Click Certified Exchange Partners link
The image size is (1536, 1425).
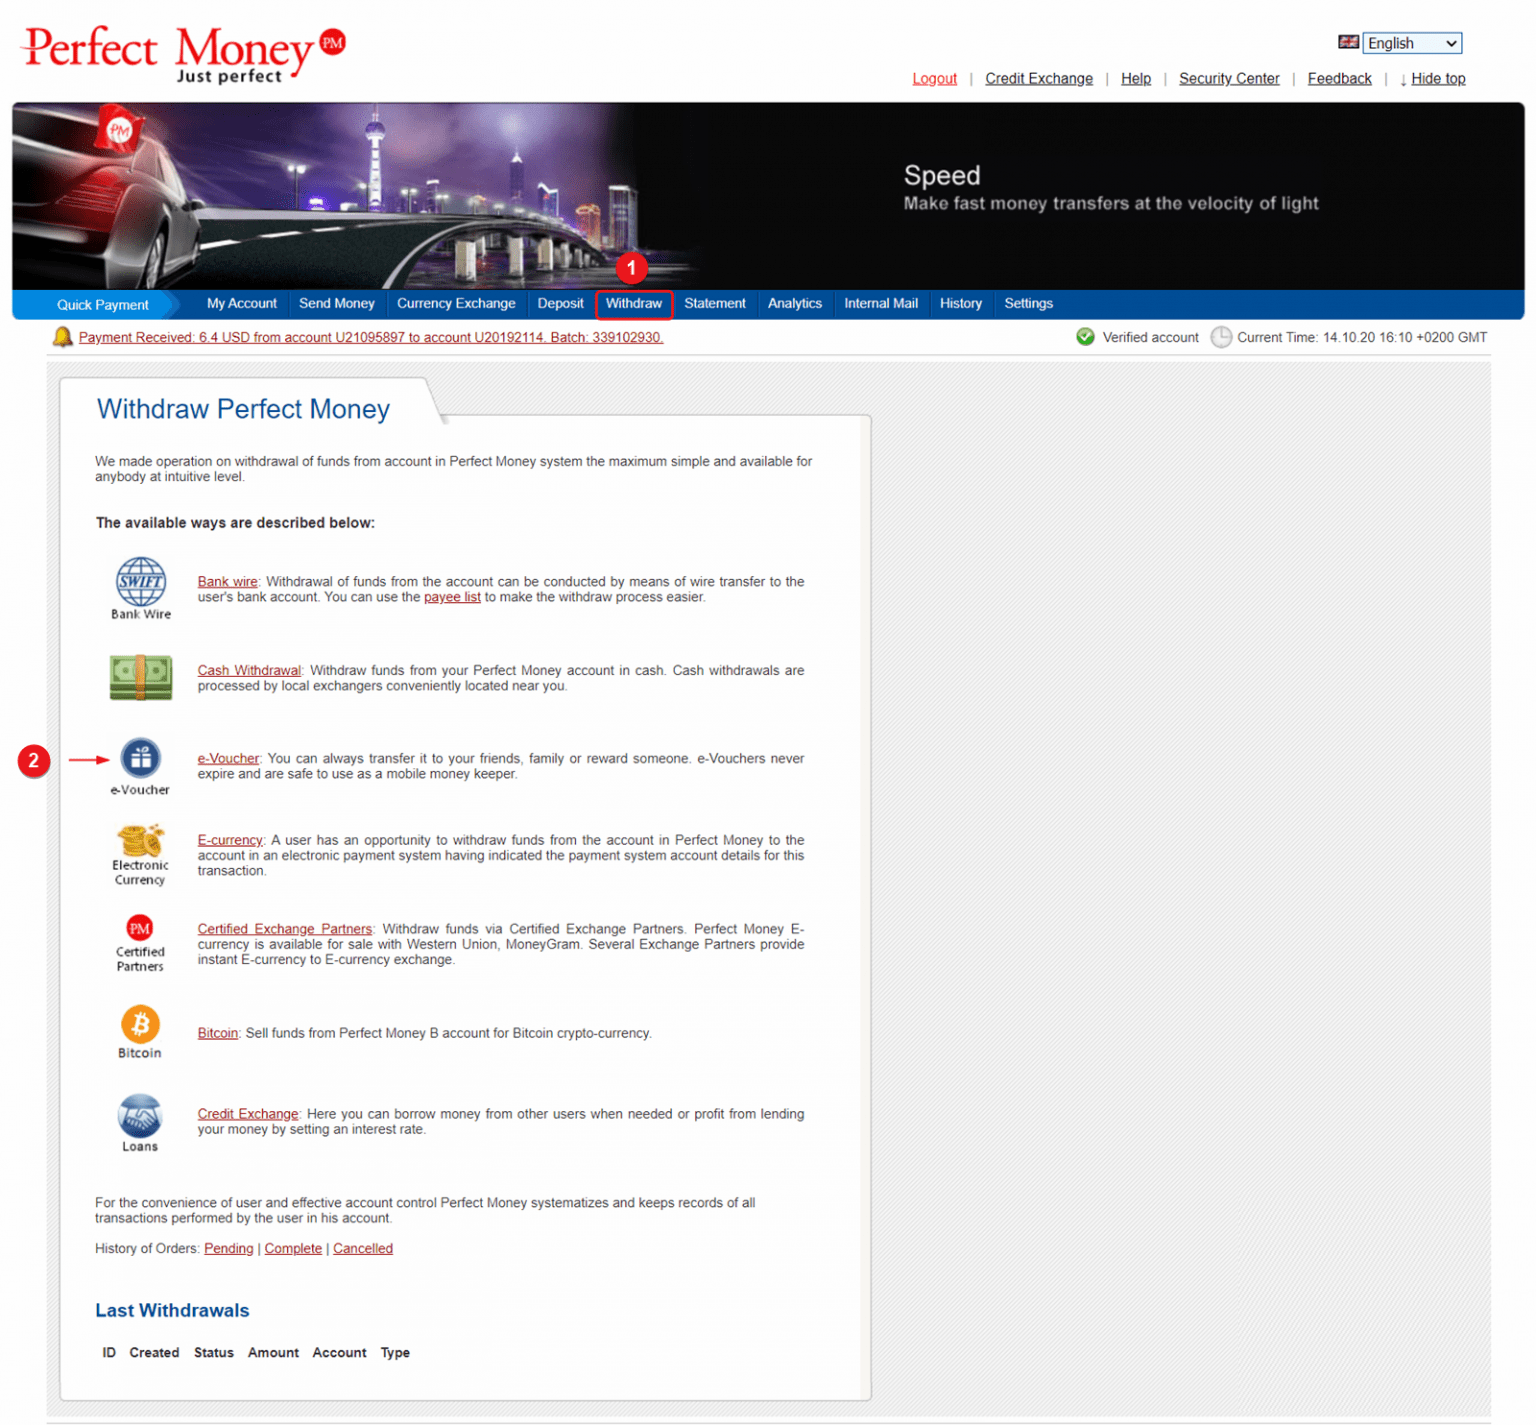point(285,930)
